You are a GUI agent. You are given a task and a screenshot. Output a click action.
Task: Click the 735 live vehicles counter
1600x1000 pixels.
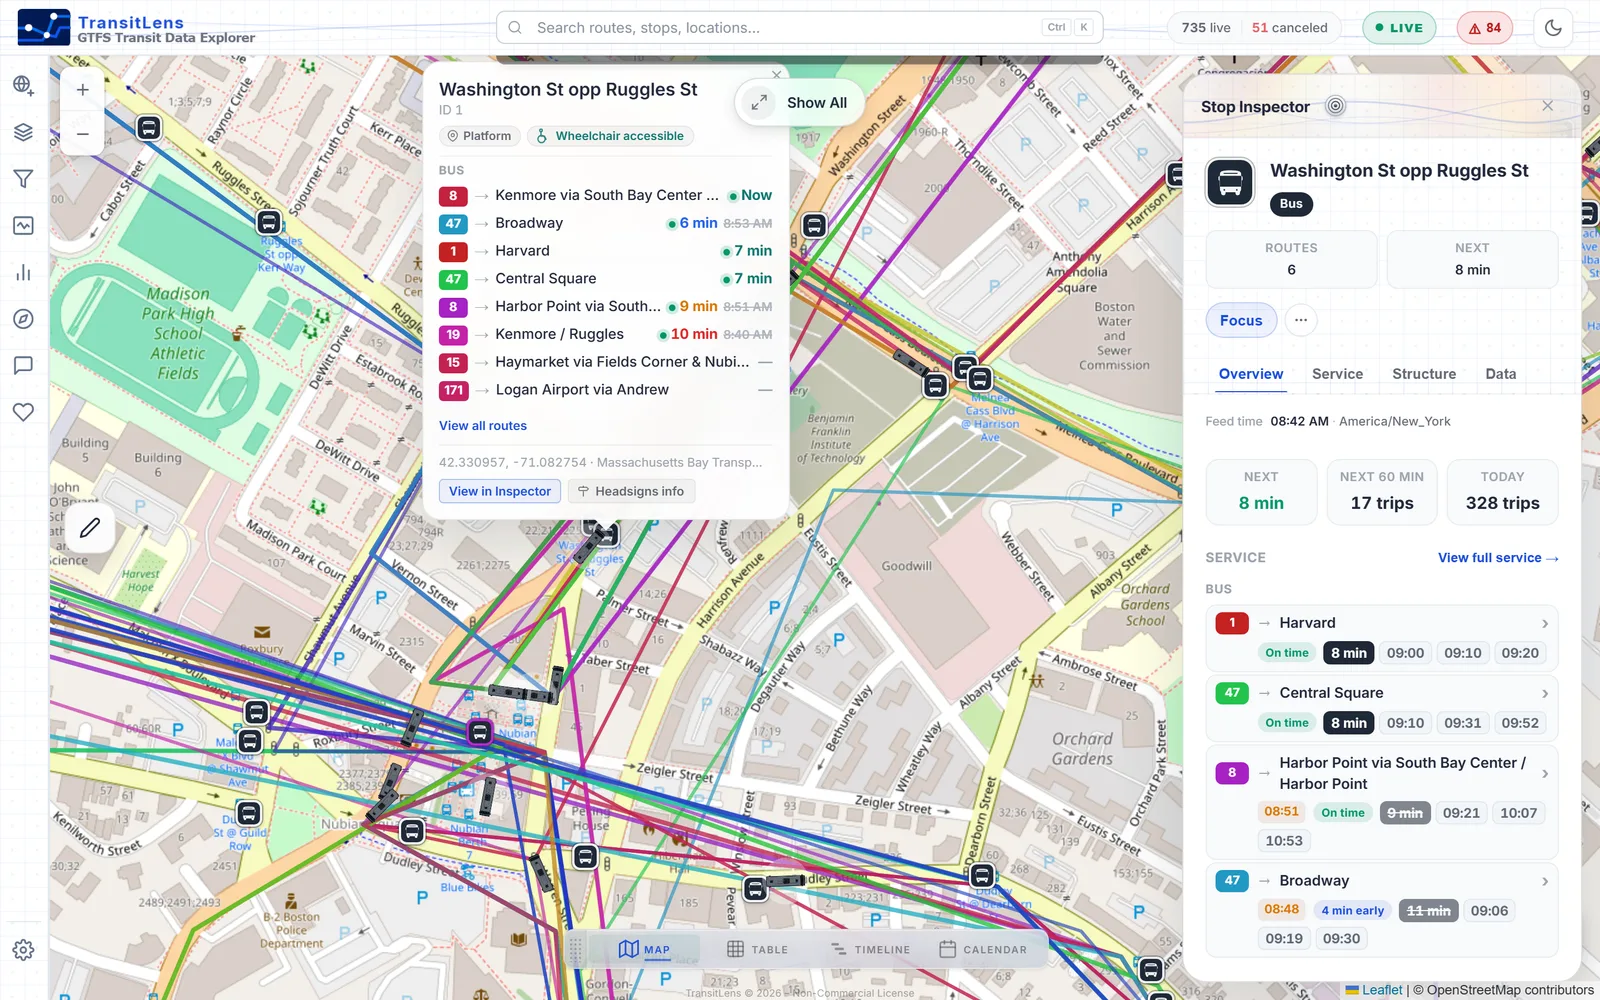(x=1206, y=28)
